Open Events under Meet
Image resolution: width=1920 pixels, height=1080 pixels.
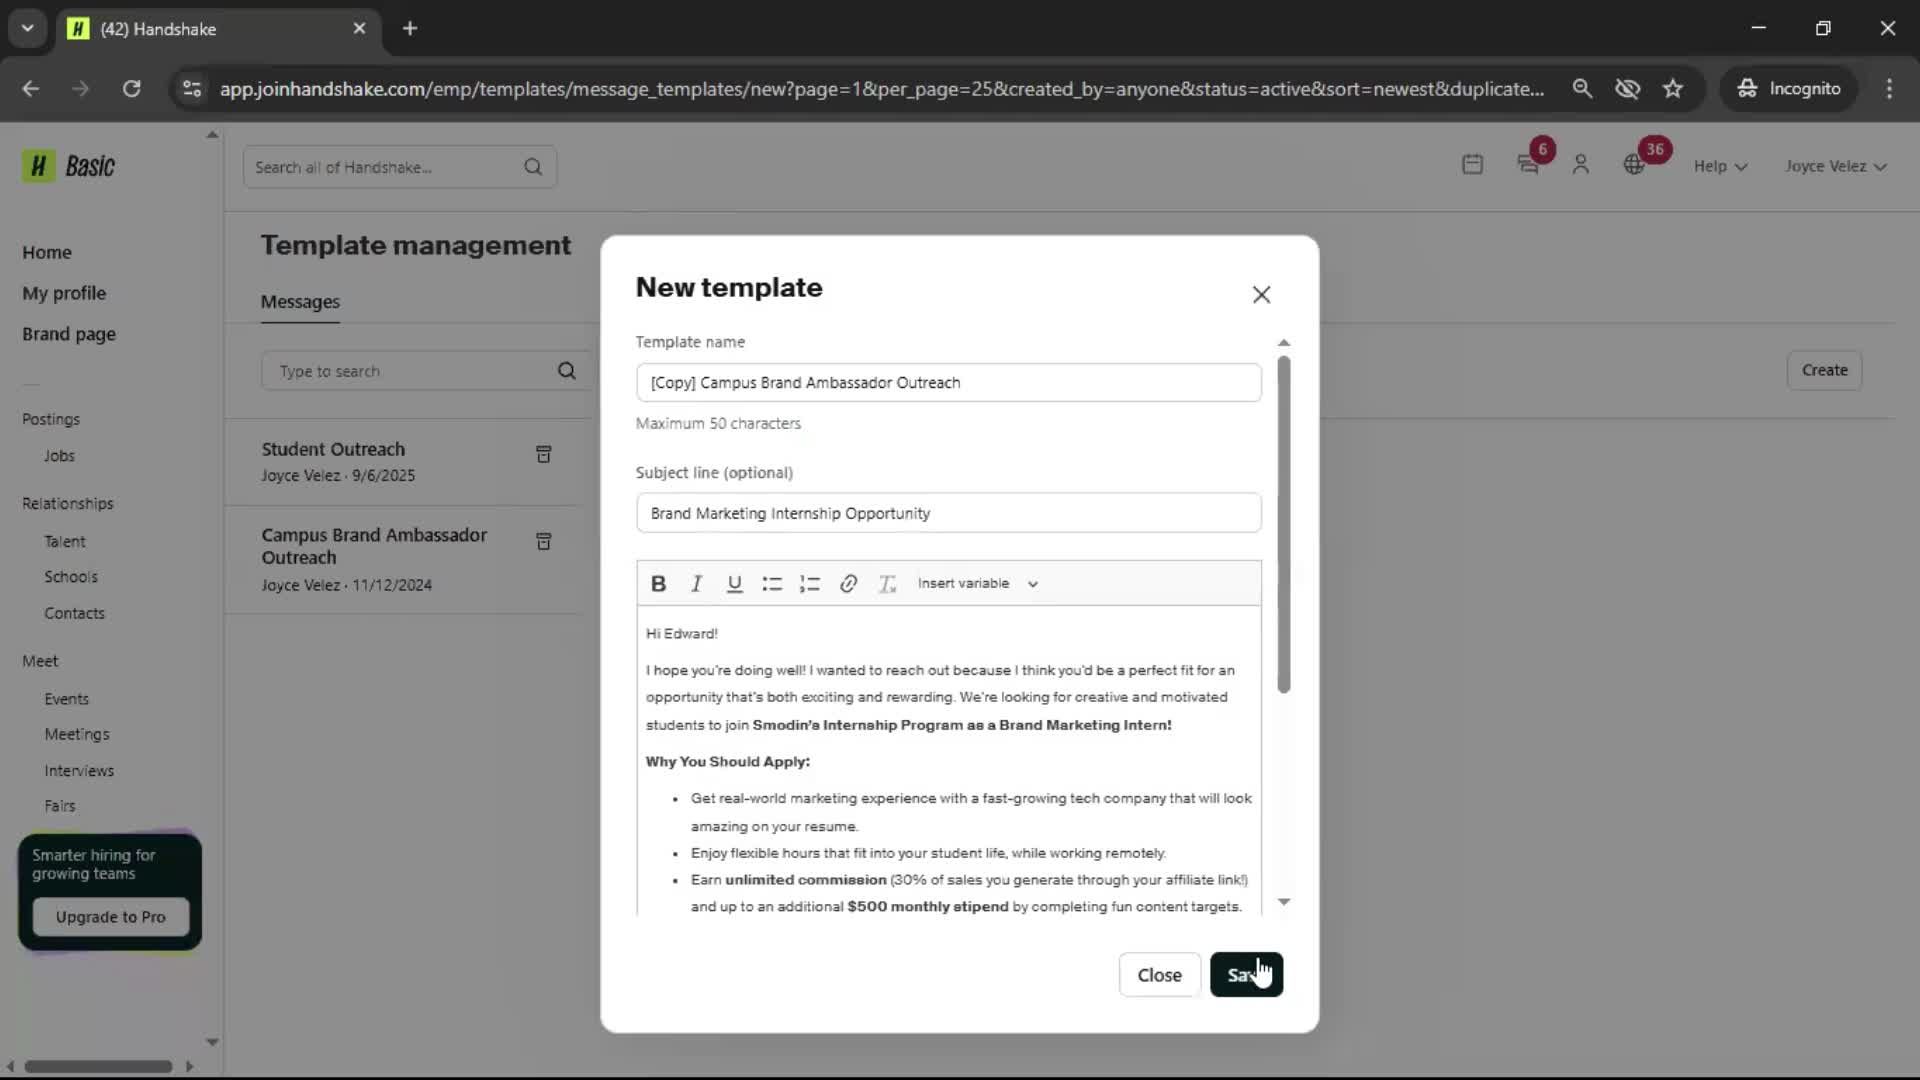[66, 699]
